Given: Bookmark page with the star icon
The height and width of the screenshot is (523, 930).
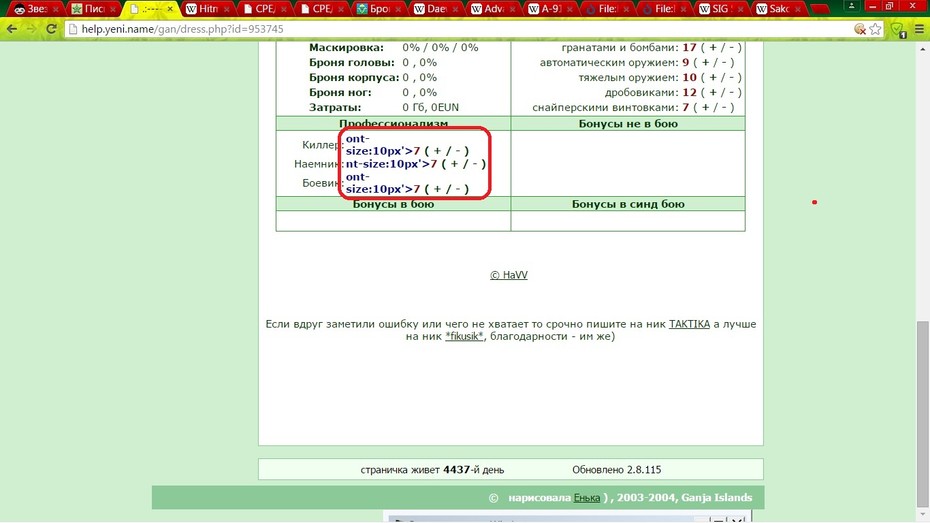Looking at the screenshot, I should (876, 29).
